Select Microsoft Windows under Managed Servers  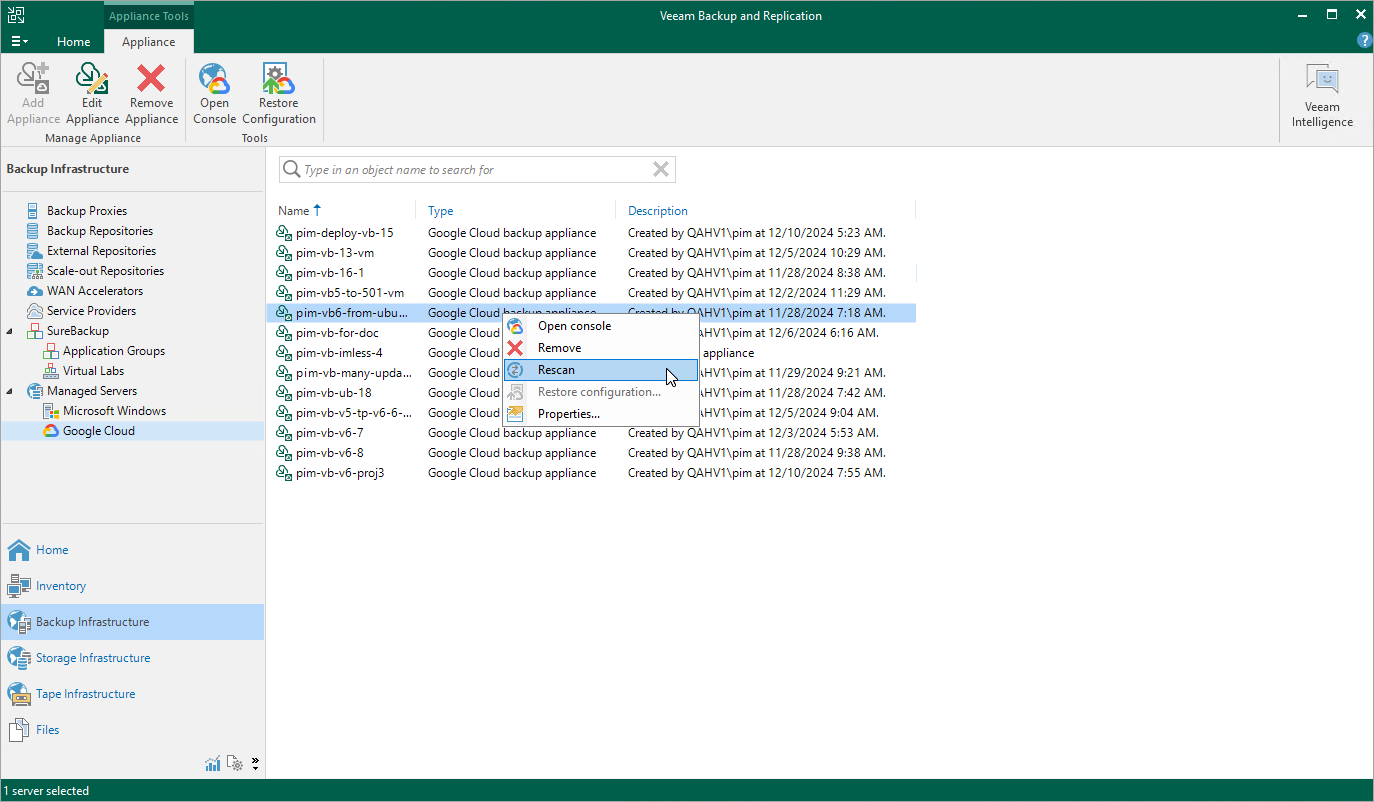tap(114, 411)
